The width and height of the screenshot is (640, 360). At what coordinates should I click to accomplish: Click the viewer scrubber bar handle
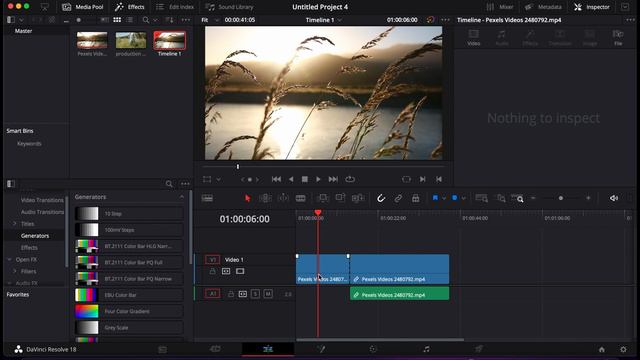238,167
